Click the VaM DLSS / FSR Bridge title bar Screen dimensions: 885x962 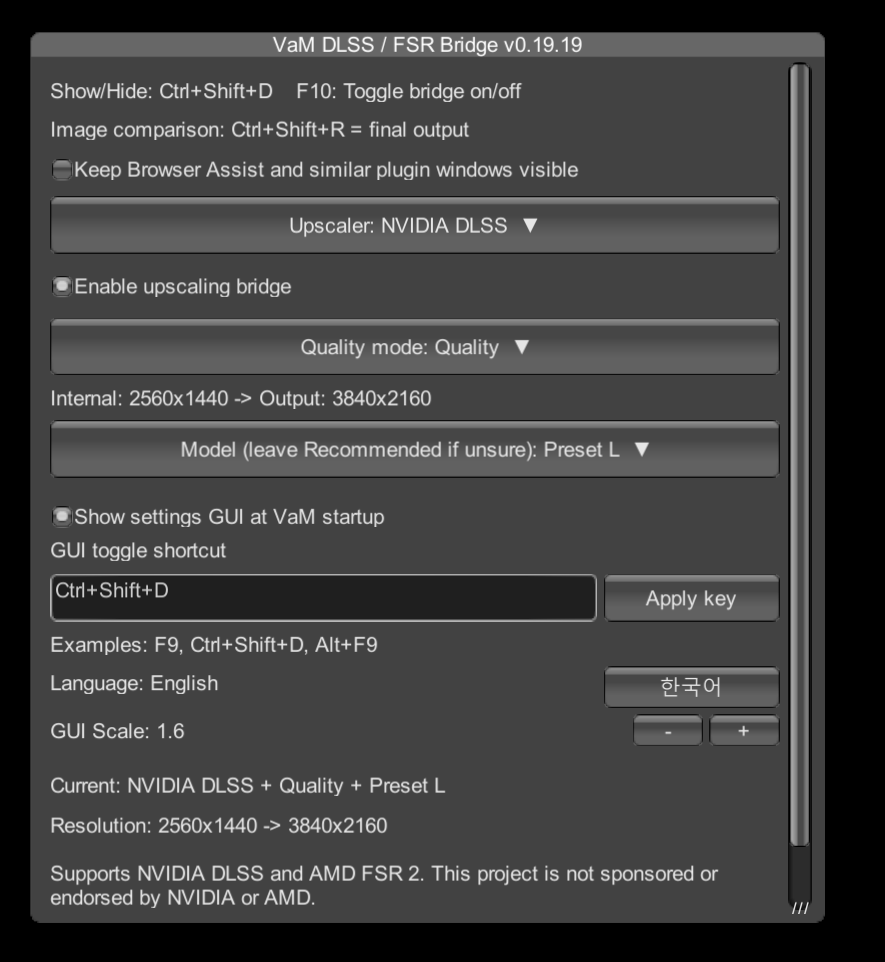[428, 45]
